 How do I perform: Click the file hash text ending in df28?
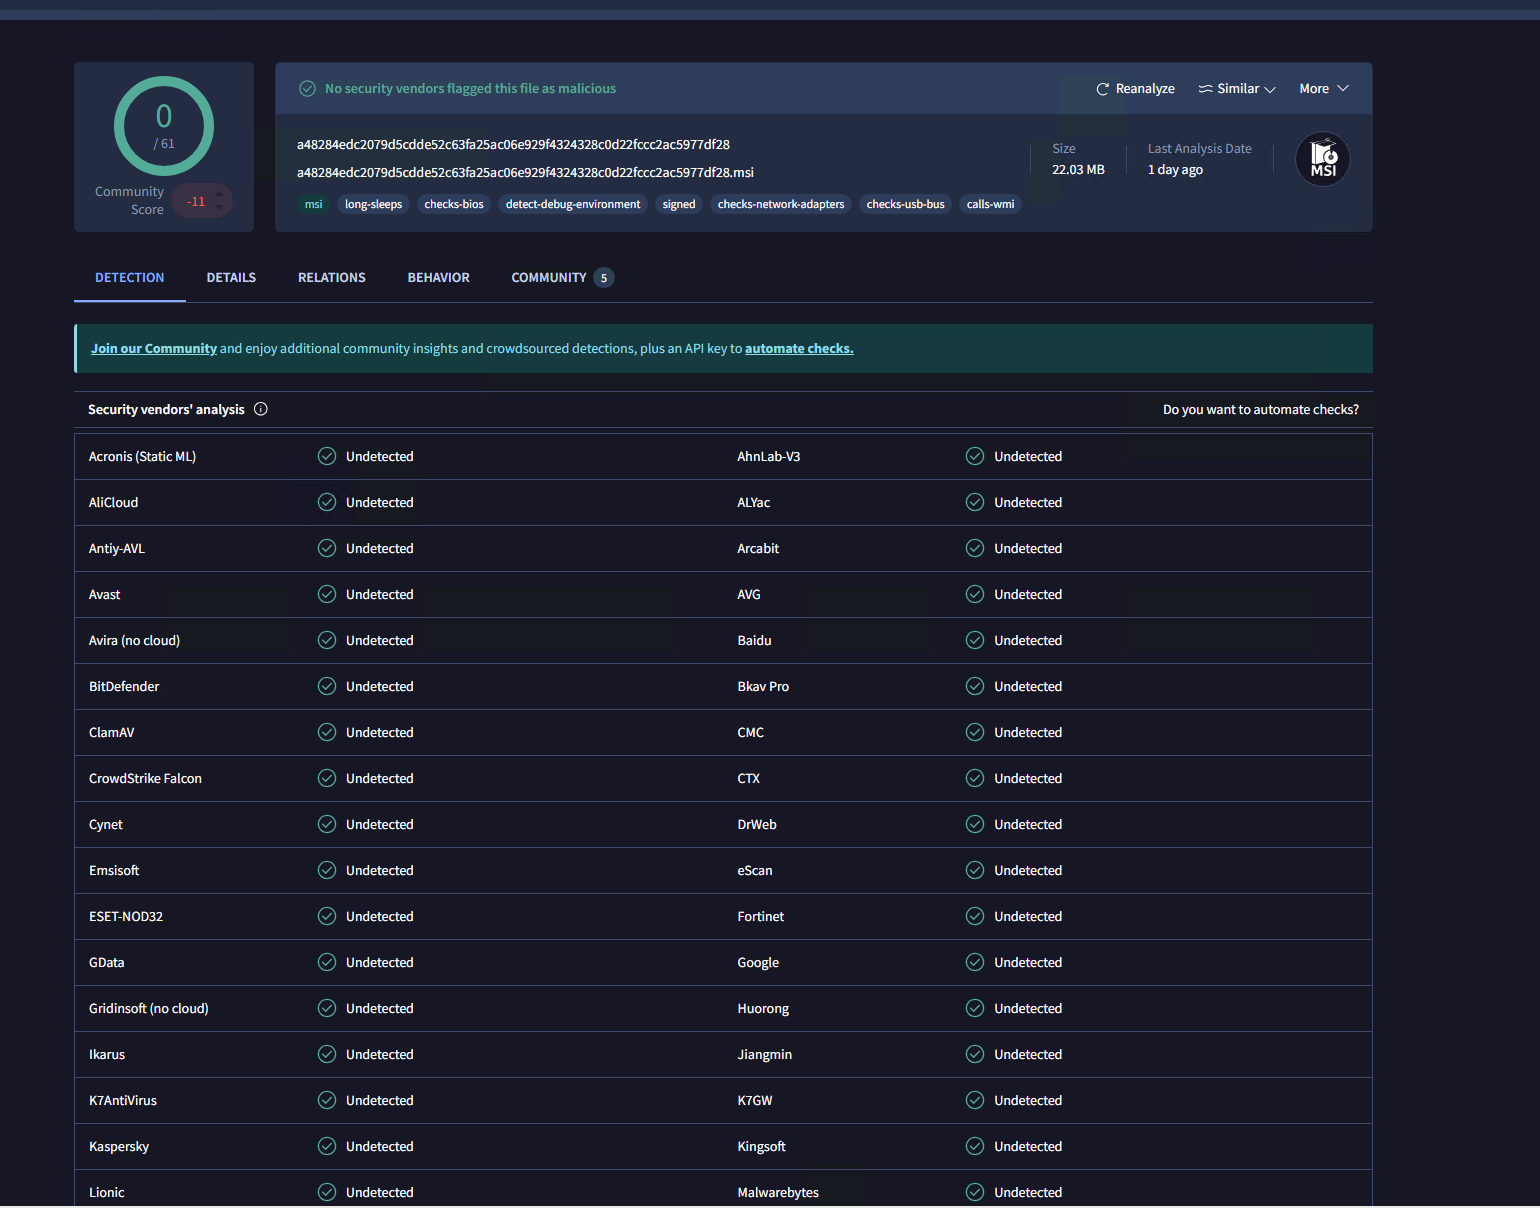(x=513, y=144)
